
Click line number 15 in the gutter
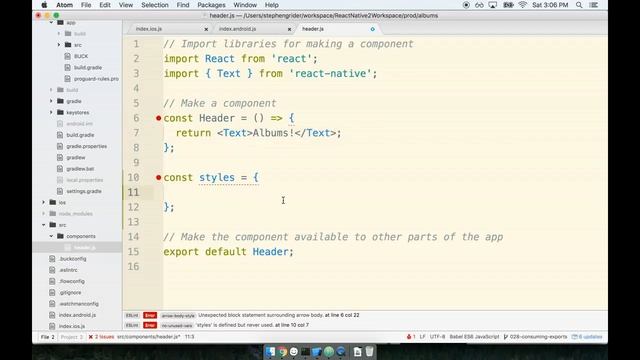click(133, 252)
